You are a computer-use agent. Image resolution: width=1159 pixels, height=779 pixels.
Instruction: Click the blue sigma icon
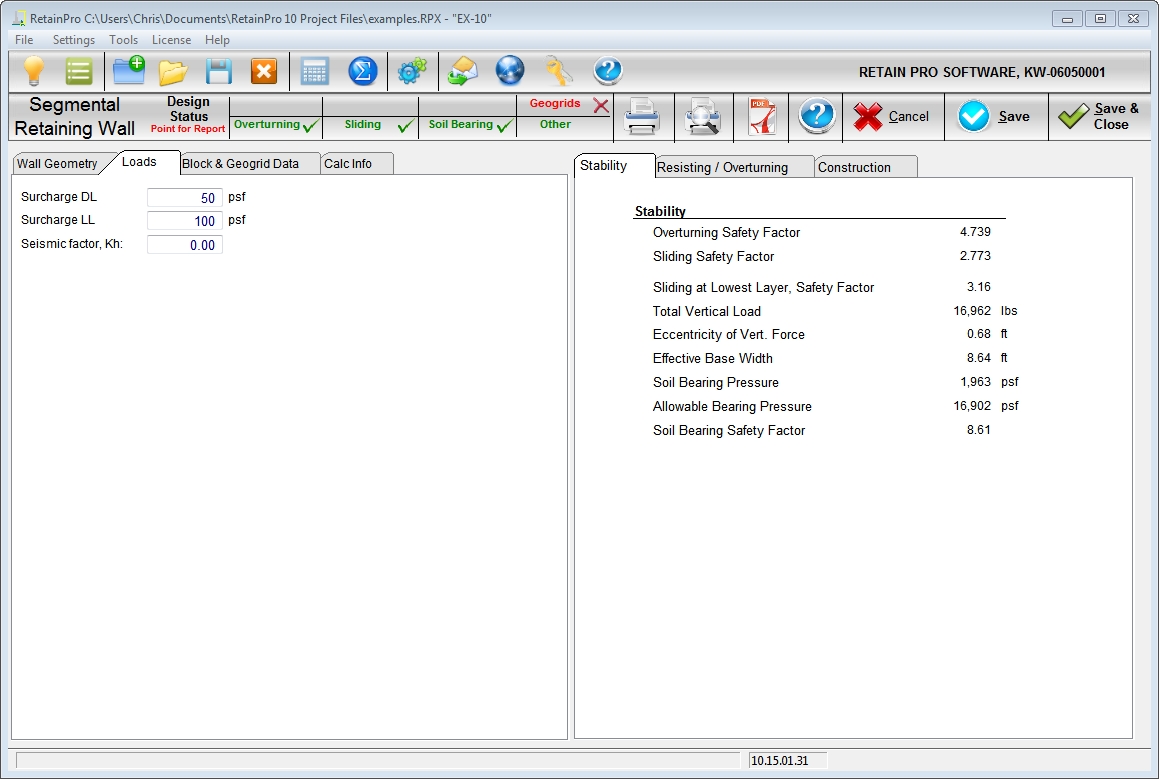[x=362, y=72]
